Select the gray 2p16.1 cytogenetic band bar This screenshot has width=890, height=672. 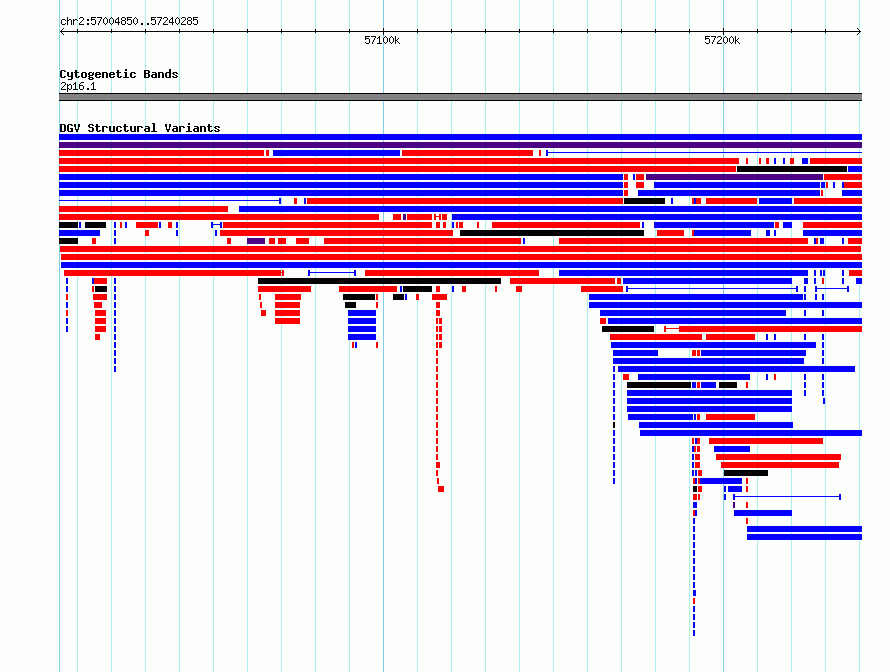460,97
